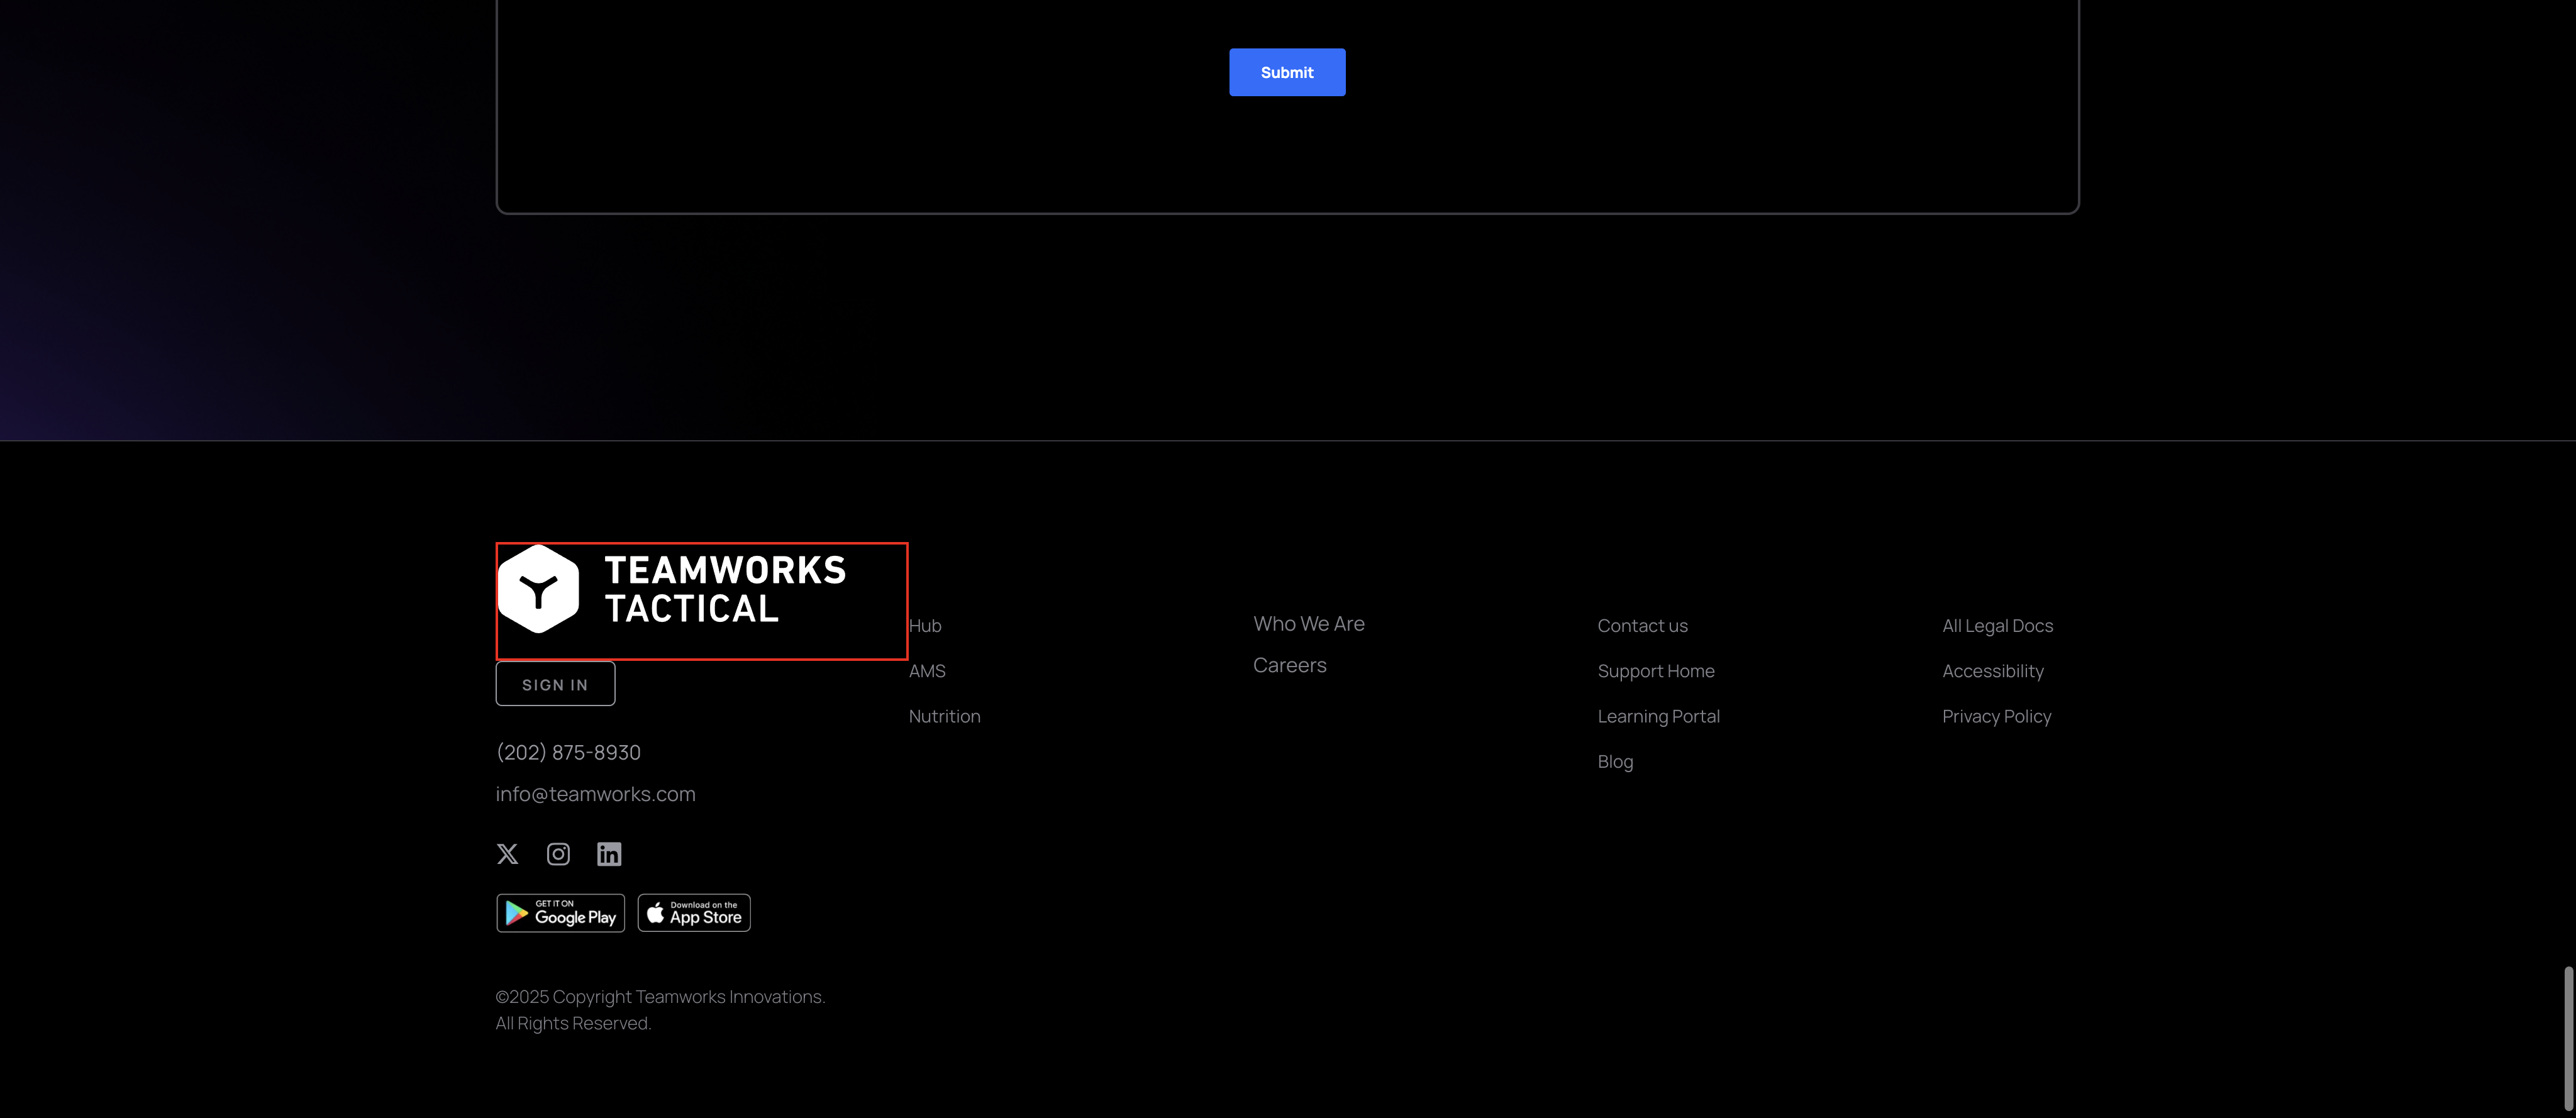Viewport: 2576px width, 1118px height.
Task: Click the Teamworks Tactical logo
Action: (700, 600)
